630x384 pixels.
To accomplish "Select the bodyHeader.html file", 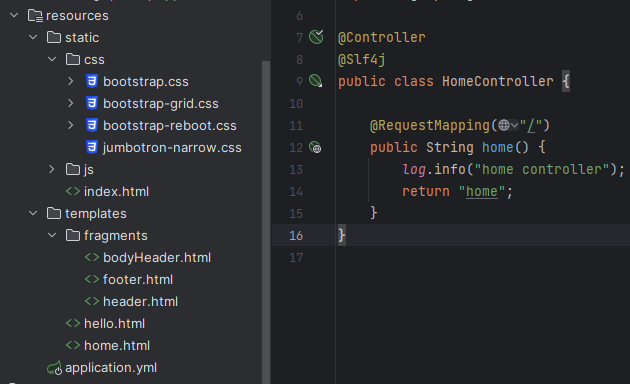I will tap(157, 257).
